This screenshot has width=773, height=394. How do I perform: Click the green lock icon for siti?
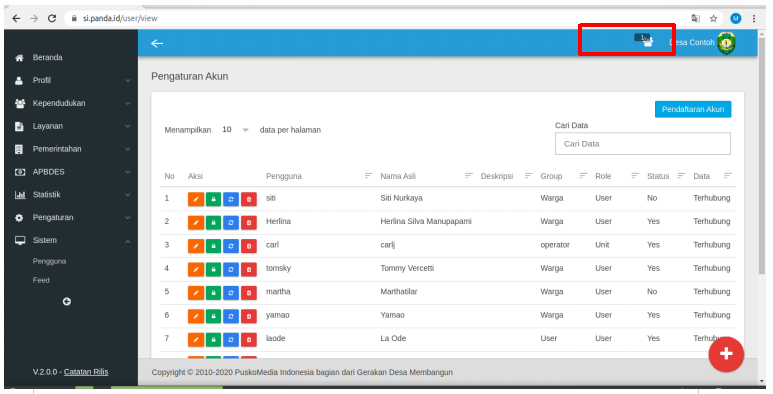point(213,199)
